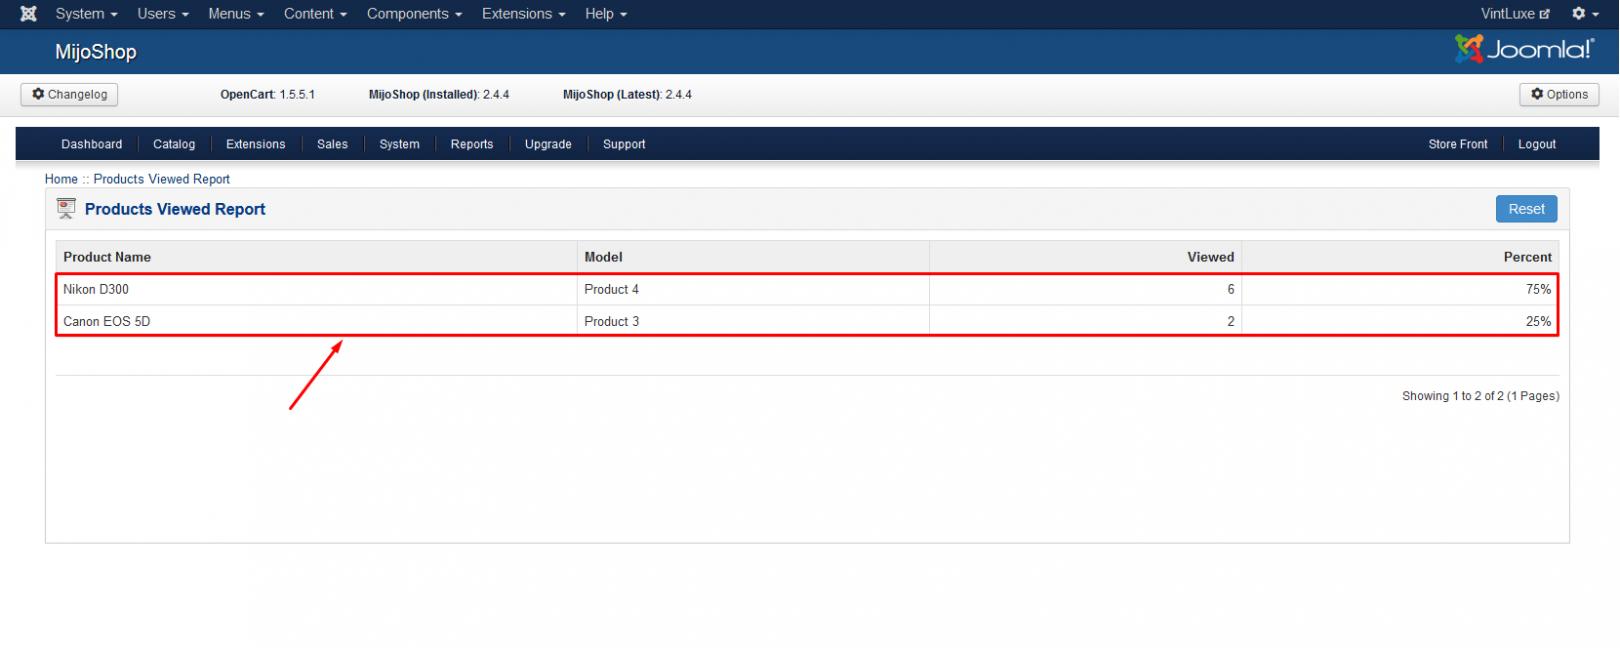This screenshot has height=648, width=1620.
Task: Open the Sales menu
Action: [x=332, y=144]
